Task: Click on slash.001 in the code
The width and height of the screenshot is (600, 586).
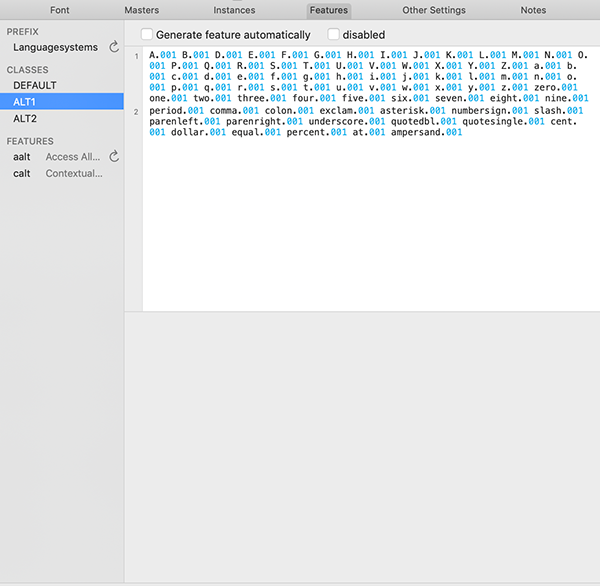Action: tap(558, 111)
